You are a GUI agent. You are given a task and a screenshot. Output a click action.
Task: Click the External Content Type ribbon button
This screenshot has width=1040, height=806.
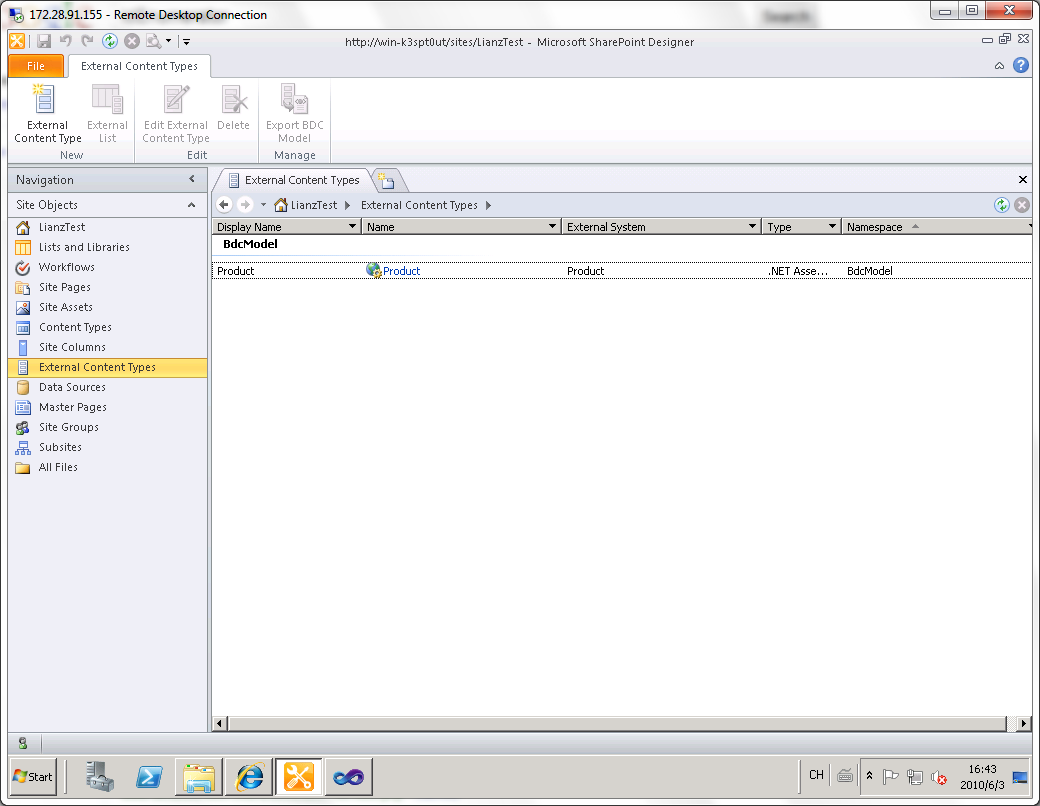(47, 113)
